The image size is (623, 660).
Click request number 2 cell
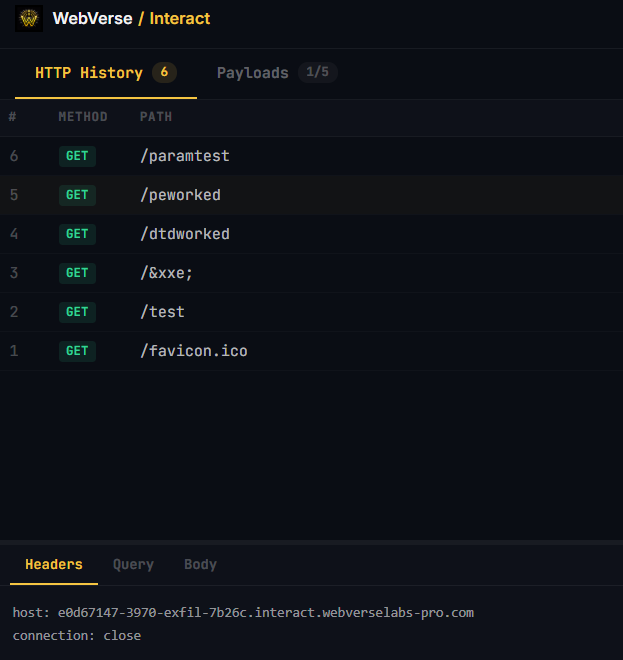click(14, 312)
